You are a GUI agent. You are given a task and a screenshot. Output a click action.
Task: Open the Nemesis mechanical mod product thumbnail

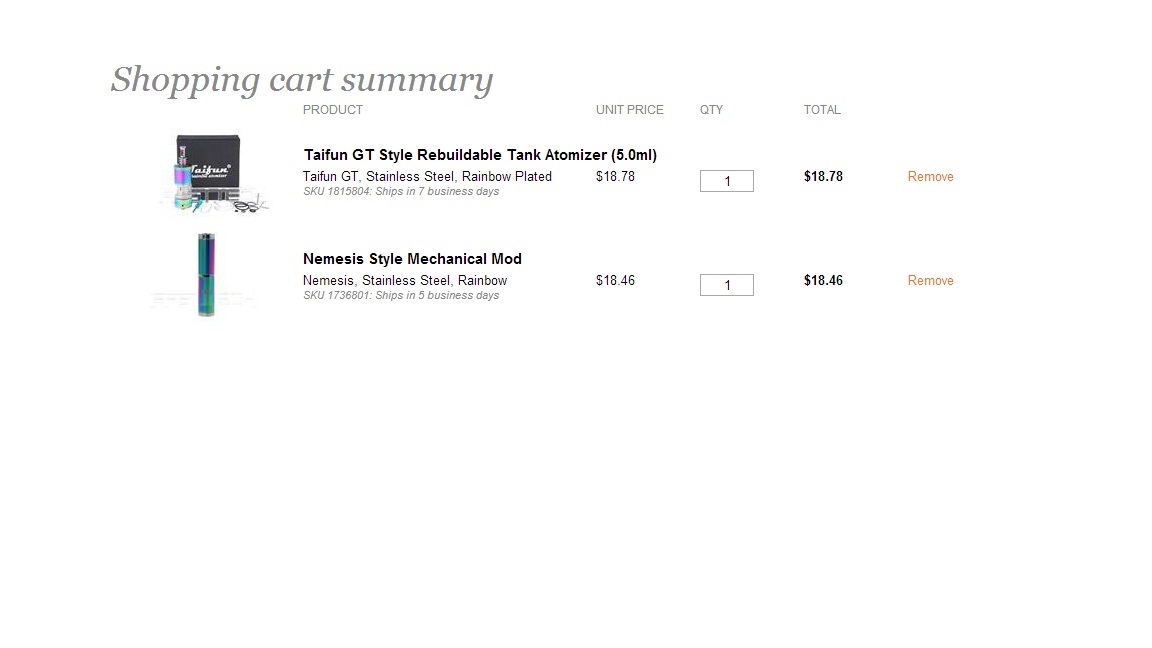point(206,276)
